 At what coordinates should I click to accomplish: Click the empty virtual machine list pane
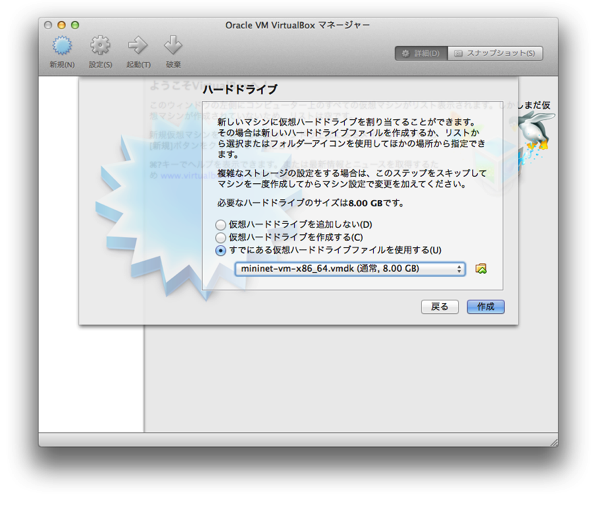coord(92,380)
